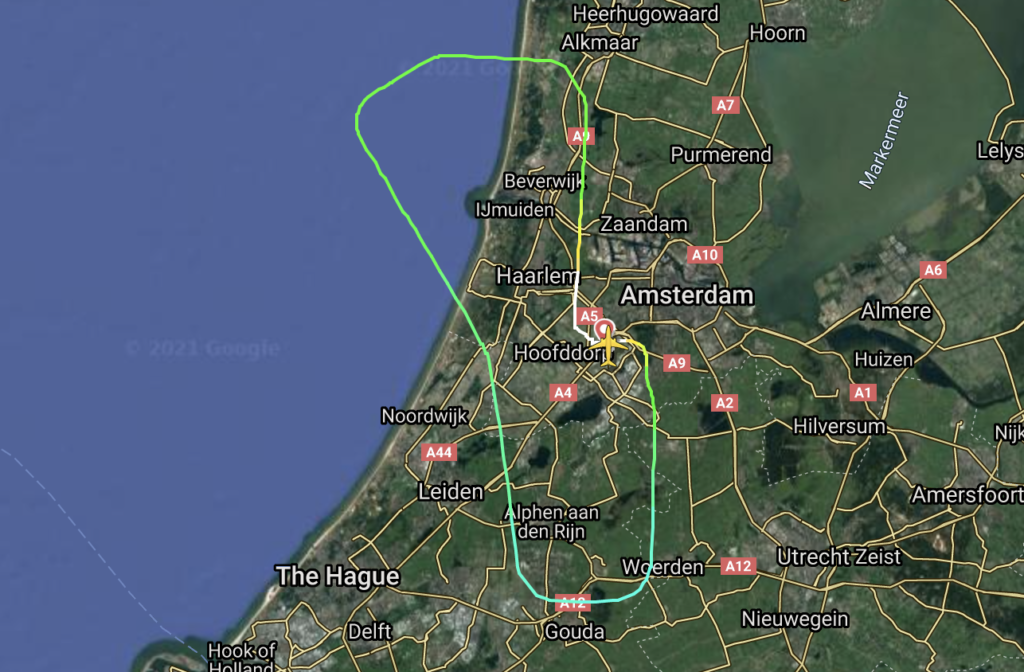Click the Amsterdam city label
The width and height of the screenshot is (1024, 672).
click(687, 295)
